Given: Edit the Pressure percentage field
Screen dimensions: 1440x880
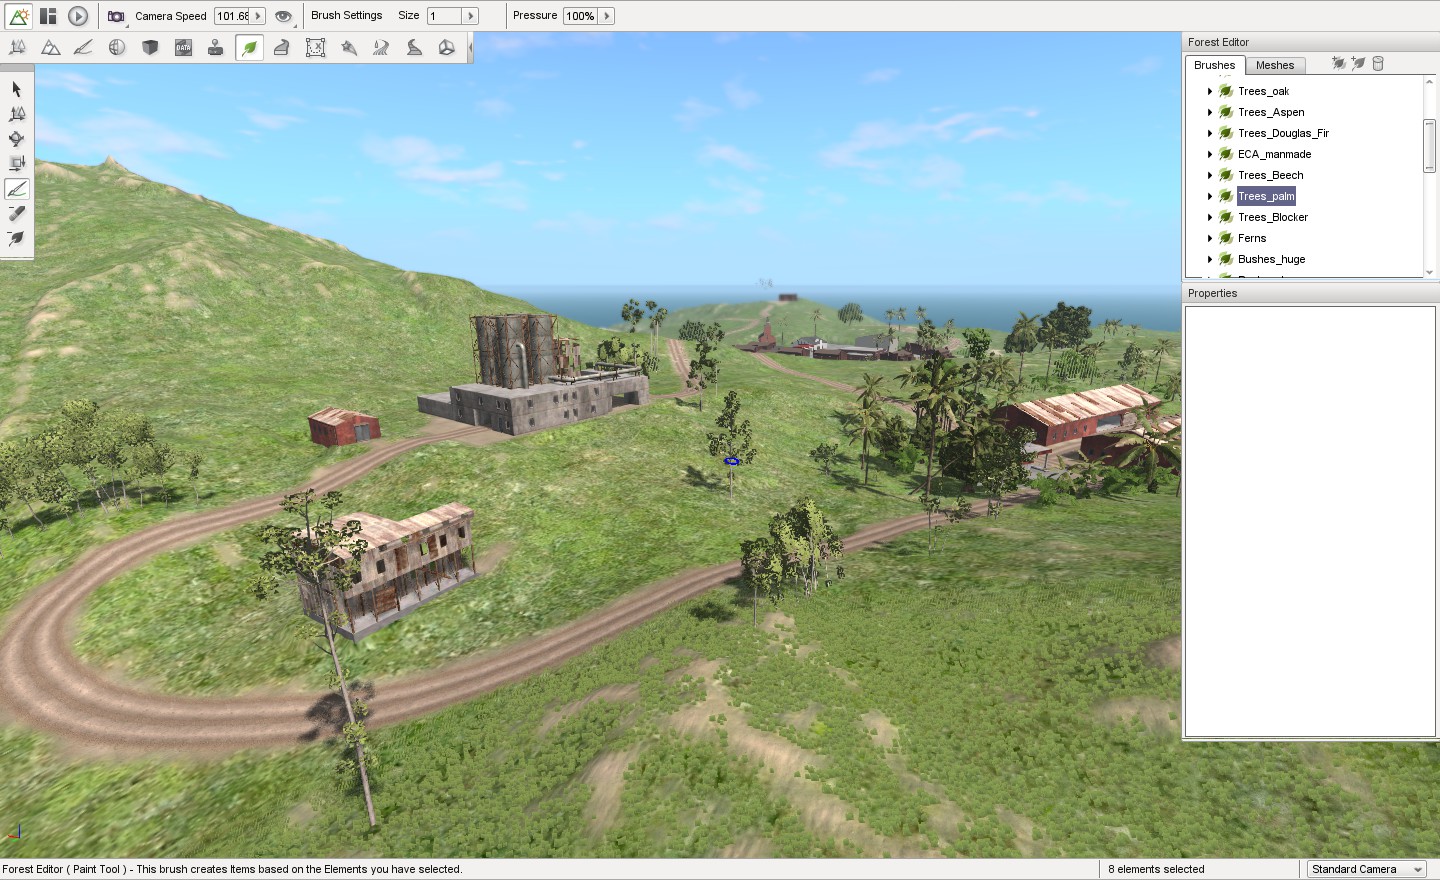Looking at the screenshot, I should point(580,16).
